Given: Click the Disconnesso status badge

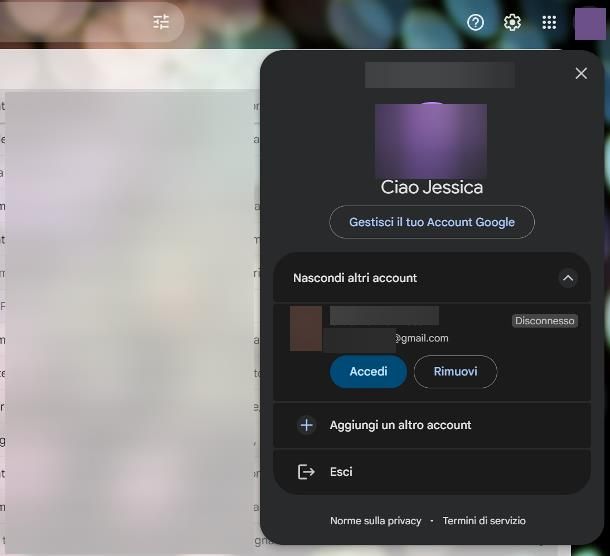Looking at the screenshot, I should click(544, 321).
